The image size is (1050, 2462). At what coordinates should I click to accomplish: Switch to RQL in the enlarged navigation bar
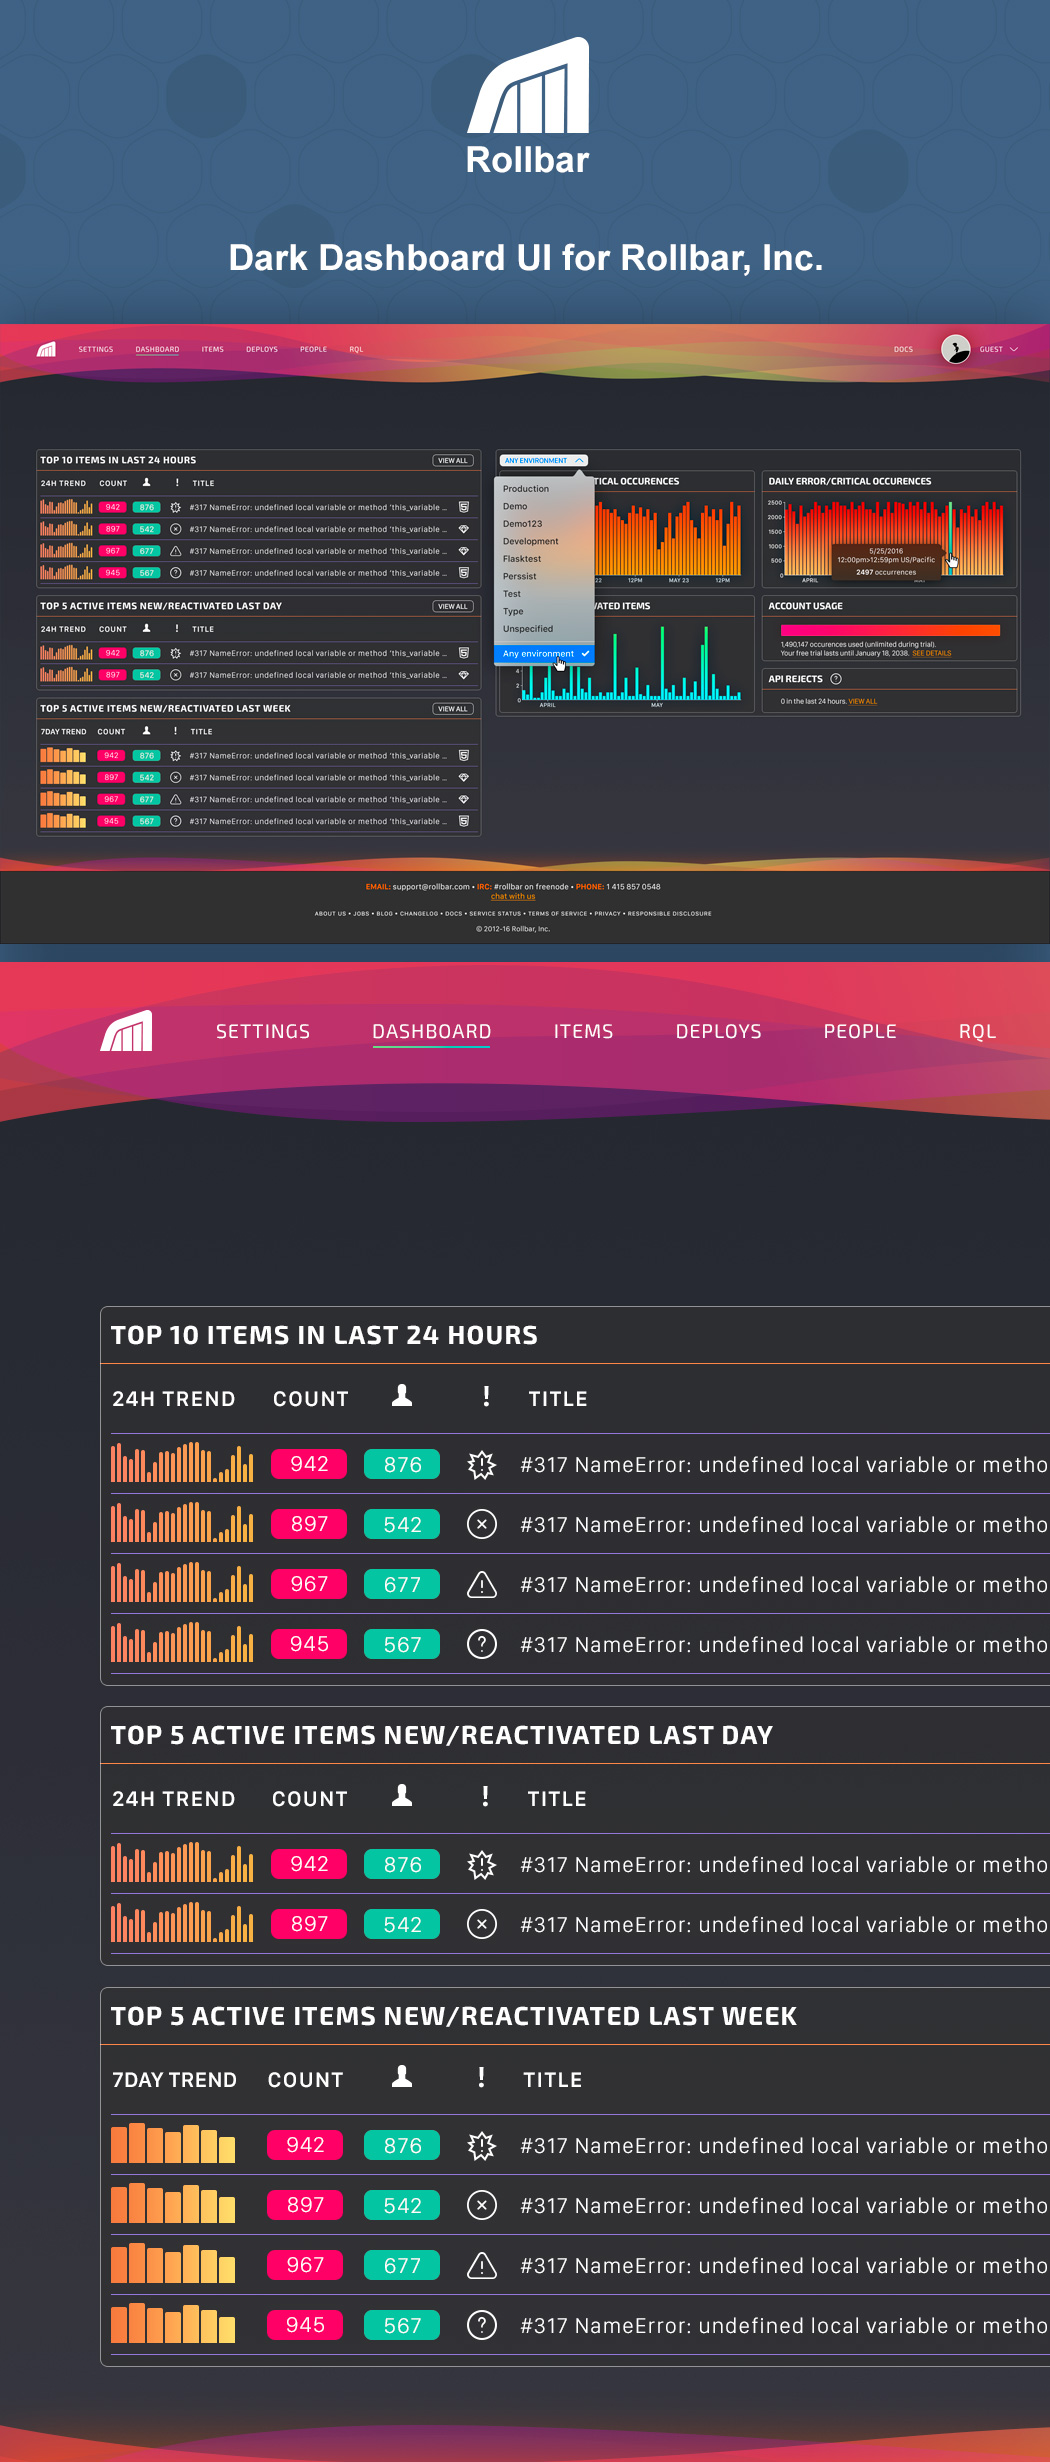977,1031
